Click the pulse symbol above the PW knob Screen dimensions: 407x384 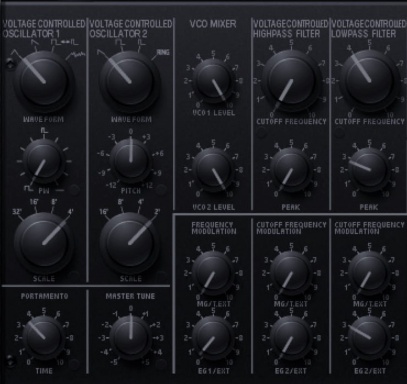44,131
